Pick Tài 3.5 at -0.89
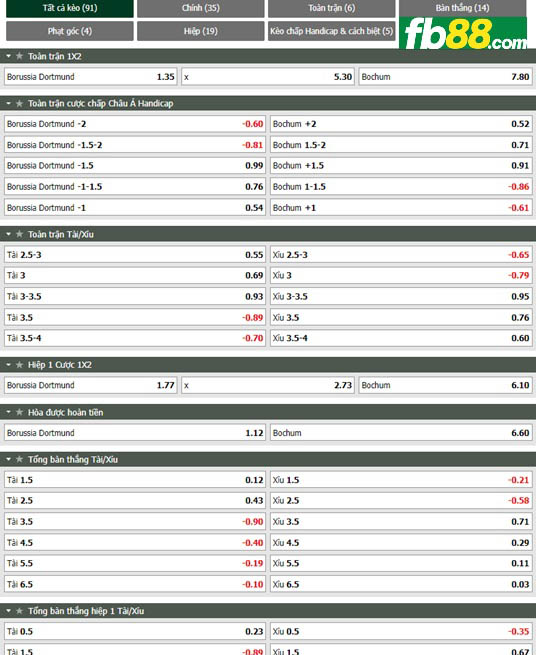Image resolution: width=536 pixels, height=655 pixels. pos(135,317)
